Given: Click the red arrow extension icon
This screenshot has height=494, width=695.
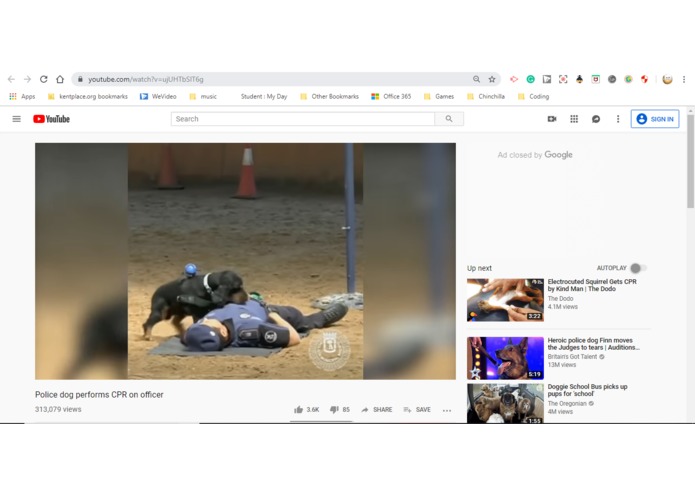Looking at the screenshot, I should coord(514,79).
